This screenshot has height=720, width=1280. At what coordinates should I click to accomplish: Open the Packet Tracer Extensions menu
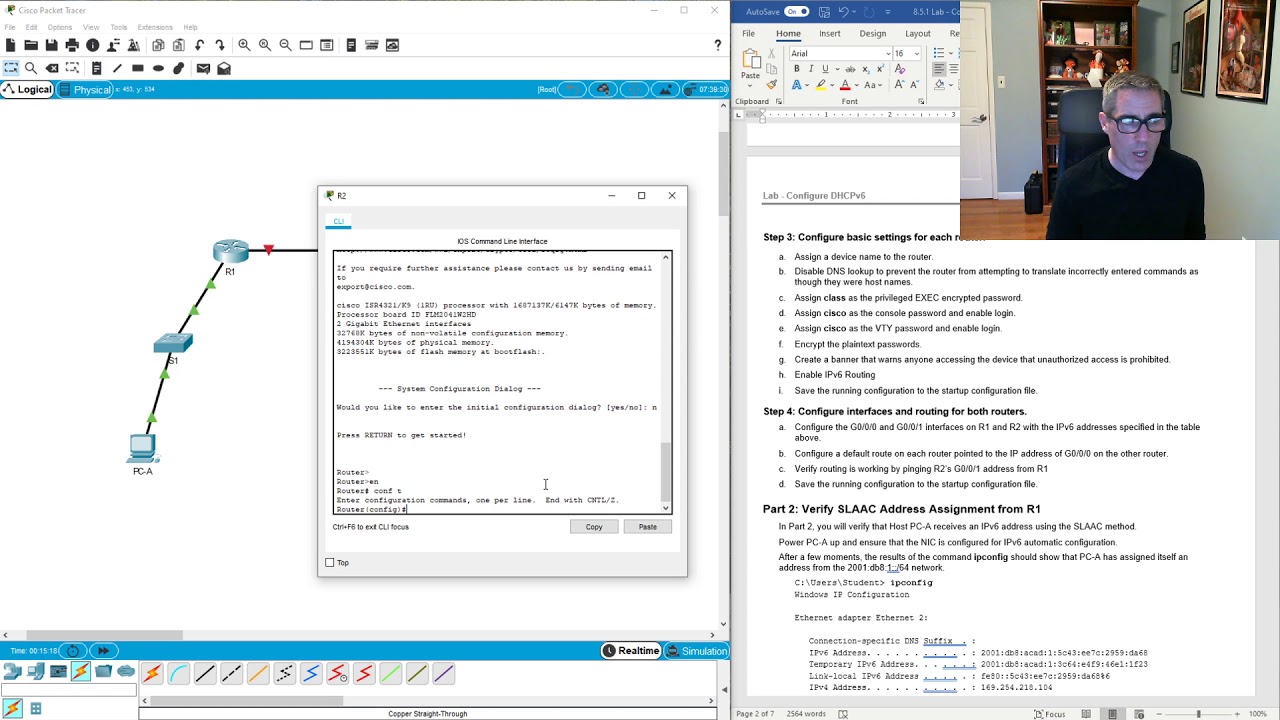[x=155, y=27]
